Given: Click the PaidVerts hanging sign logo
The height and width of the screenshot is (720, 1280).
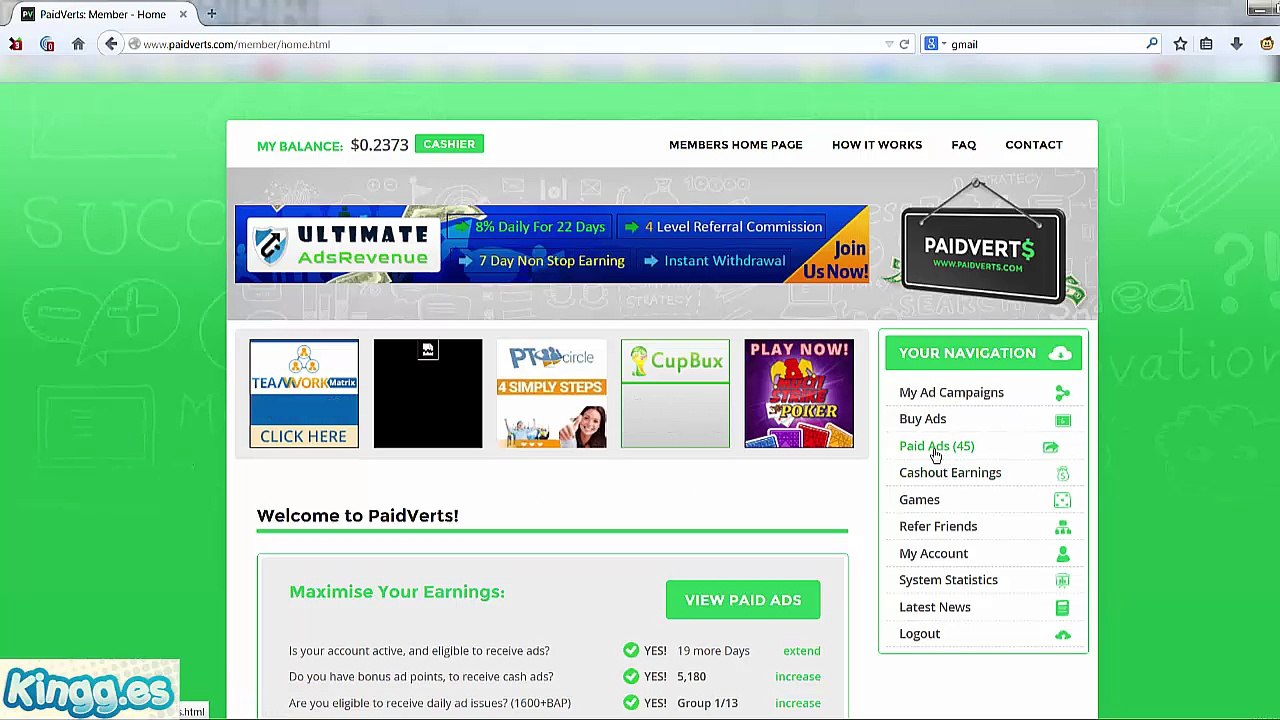Looking at the screenshot, I should (x=982, y=245).
